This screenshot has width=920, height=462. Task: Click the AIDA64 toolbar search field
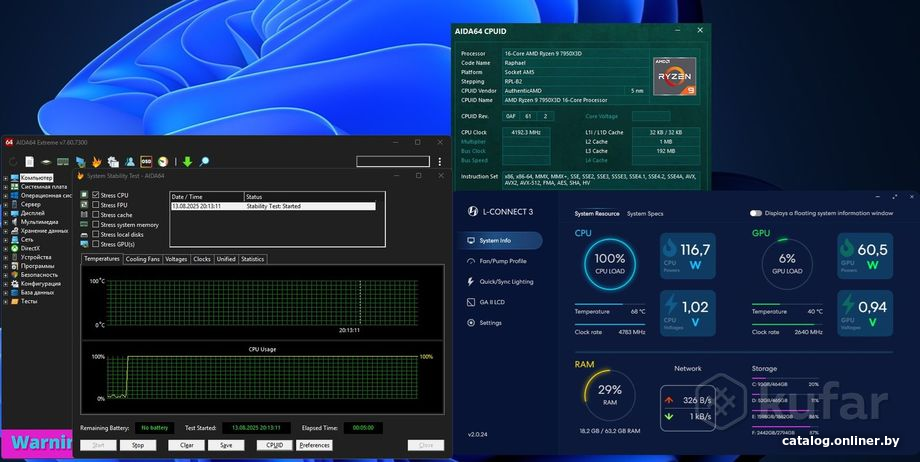click(392, 161)
